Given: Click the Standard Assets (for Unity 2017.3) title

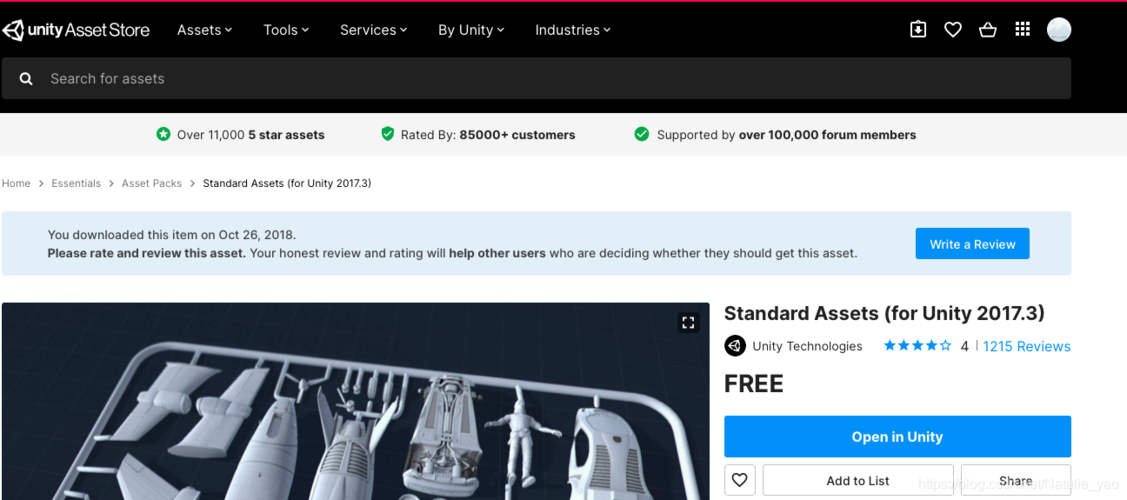Looking at the screenshot, I should (x=884, y=313).
